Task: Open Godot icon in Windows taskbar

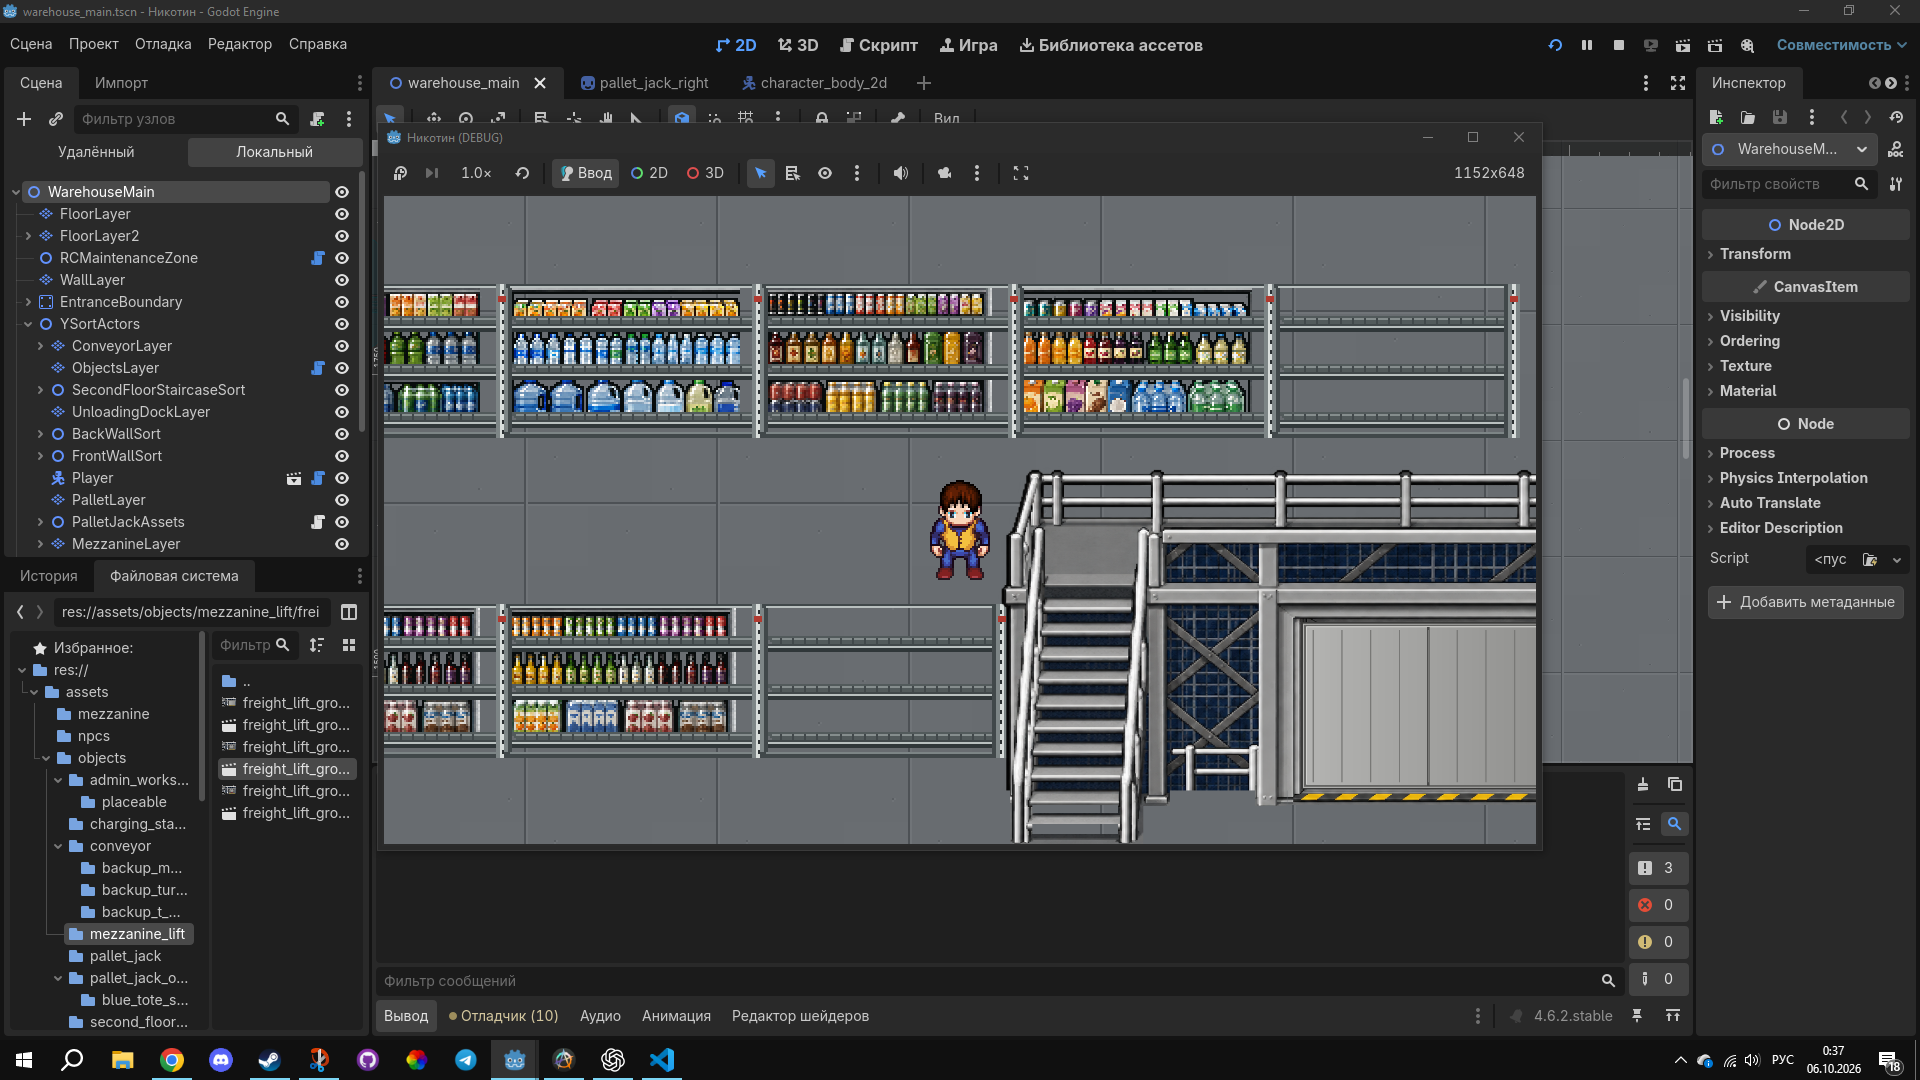Action: point(514,1060)
